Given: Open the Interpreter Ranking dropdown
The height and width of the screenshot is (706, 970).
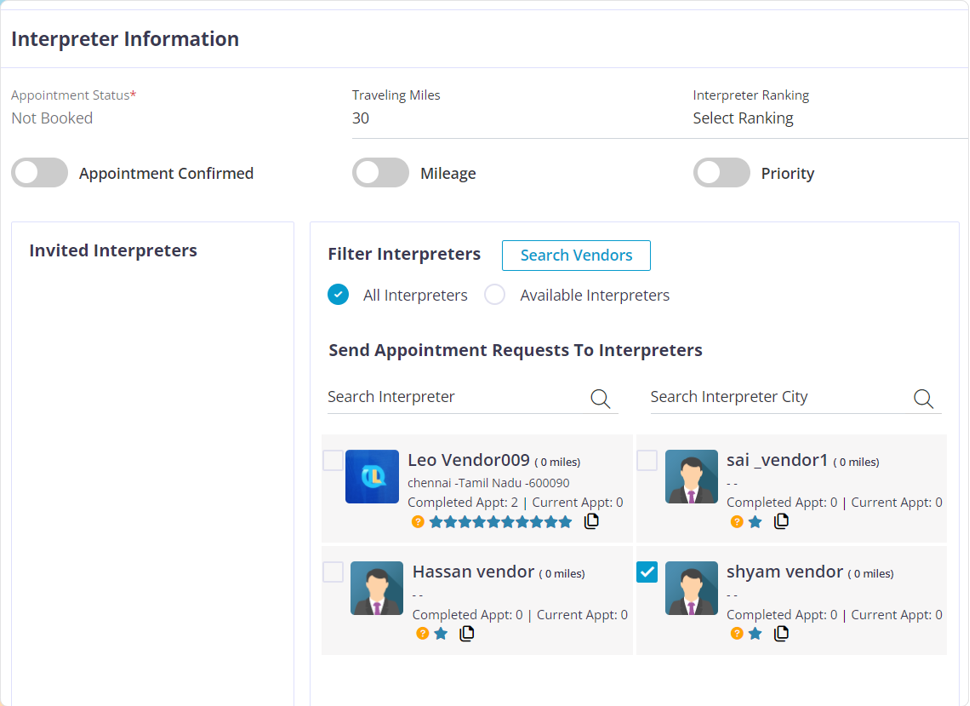Looking at the screenshot, I should click(826, 118).
